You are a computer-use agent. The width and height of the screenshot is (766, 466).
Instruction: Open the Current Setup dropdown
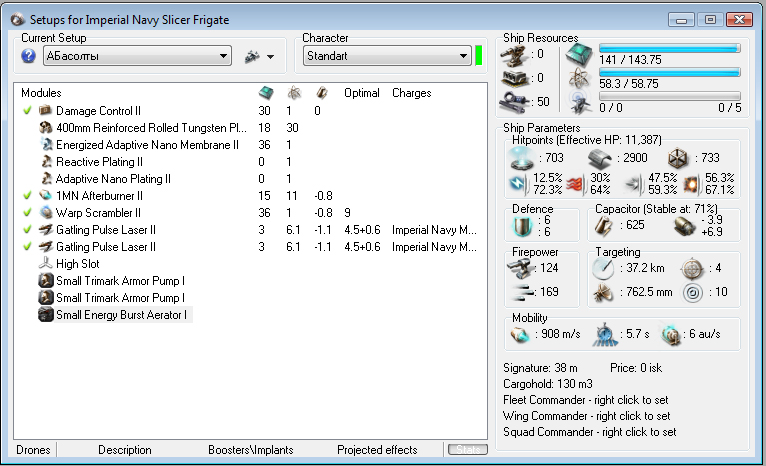tap(137, 56)
